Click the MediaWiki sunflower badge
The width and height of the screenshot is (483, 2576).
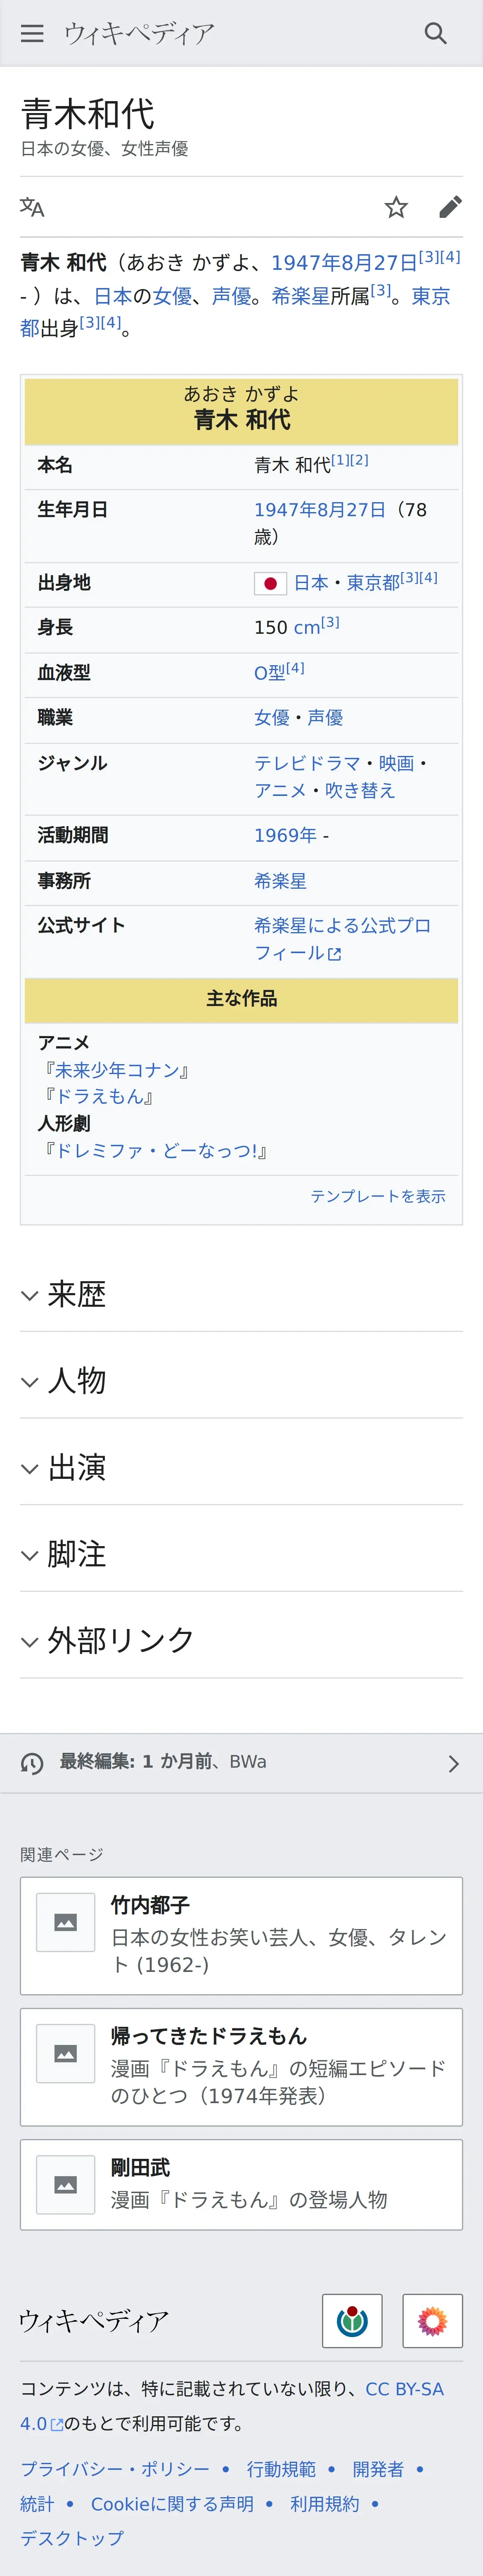[x=432, y=2320]
